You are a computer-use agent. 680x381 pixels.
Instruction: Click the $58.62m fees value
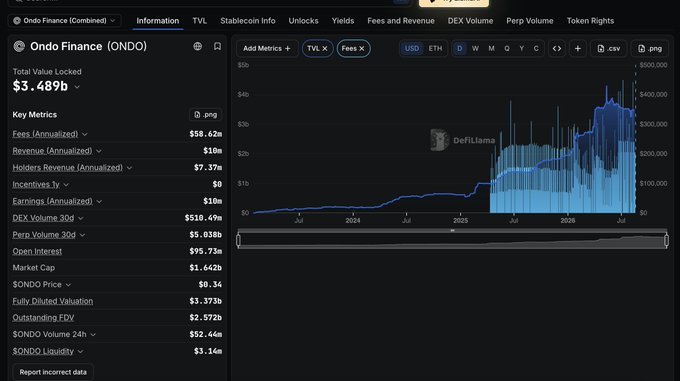[x=206, y=134]
